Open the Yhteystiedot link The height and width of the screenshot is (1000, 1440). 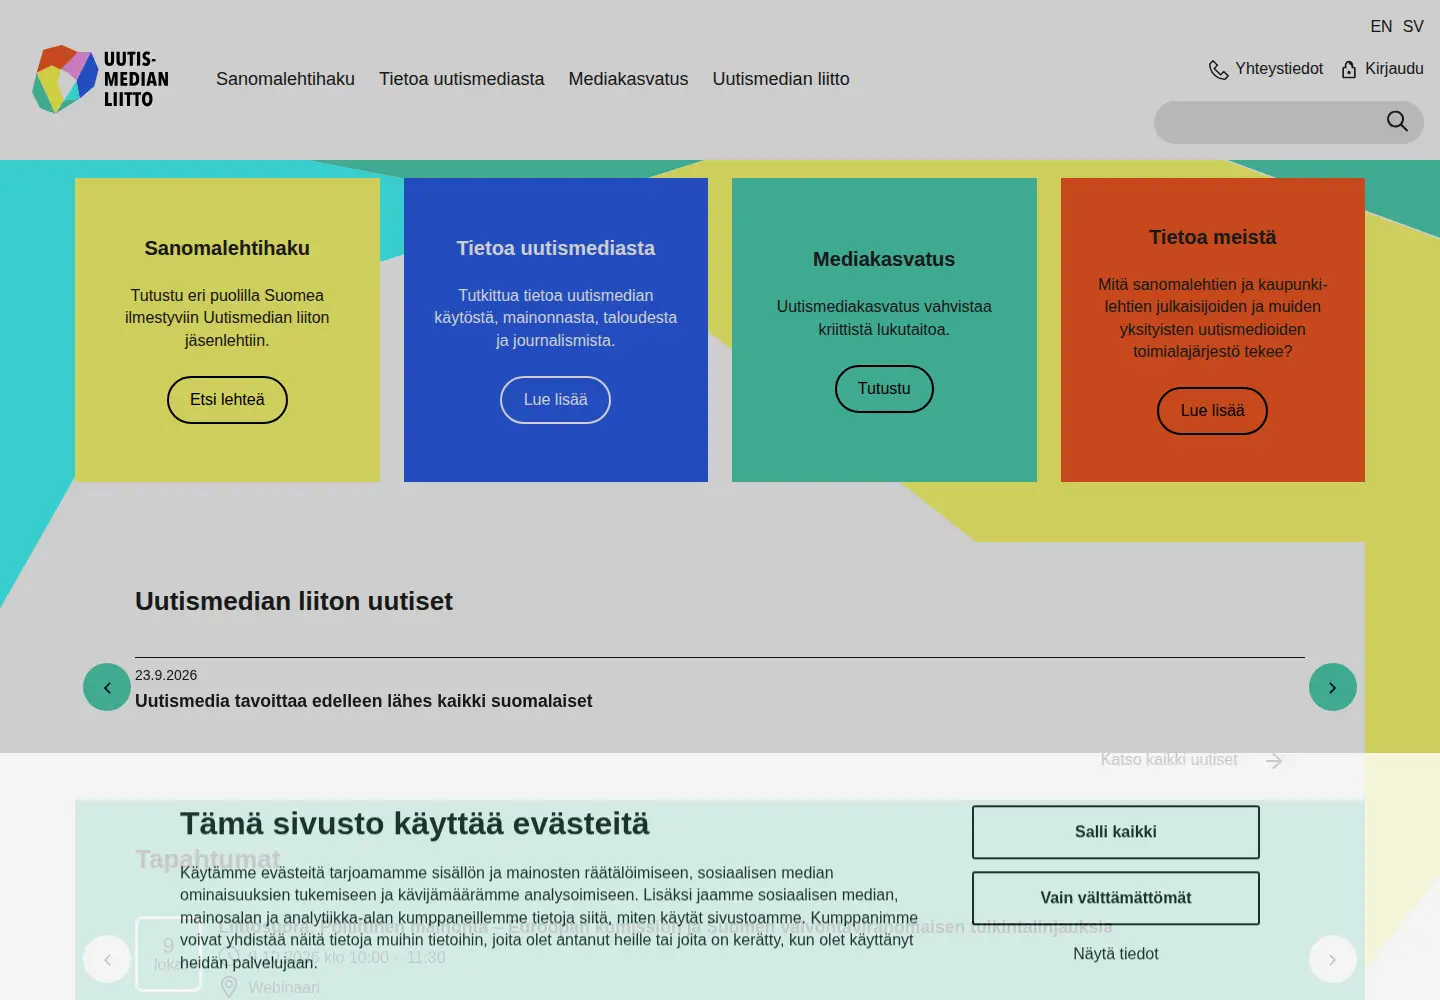tap(1279, 69)
